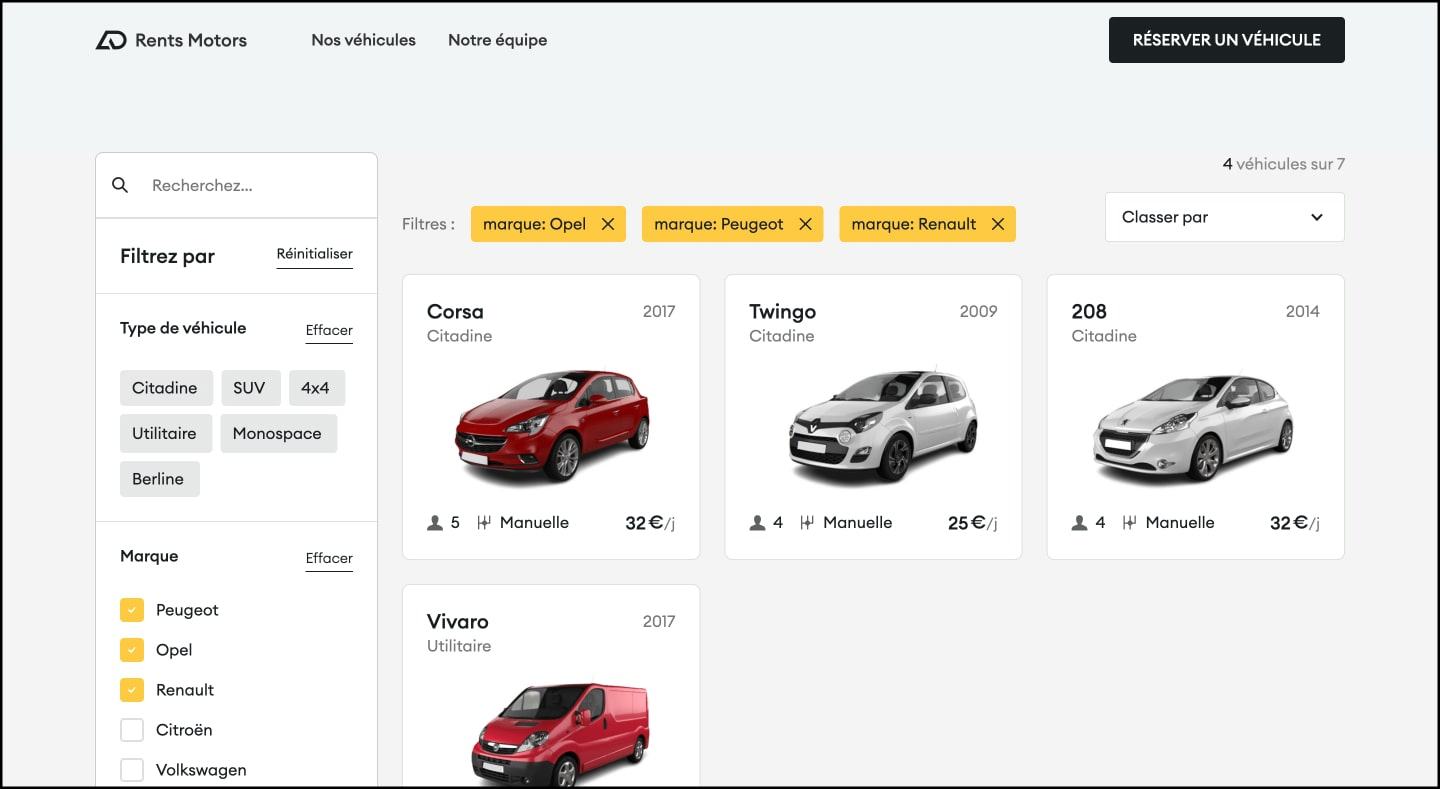
Task: Click the 2014 year on 208 card
Action: [1302, 311]
